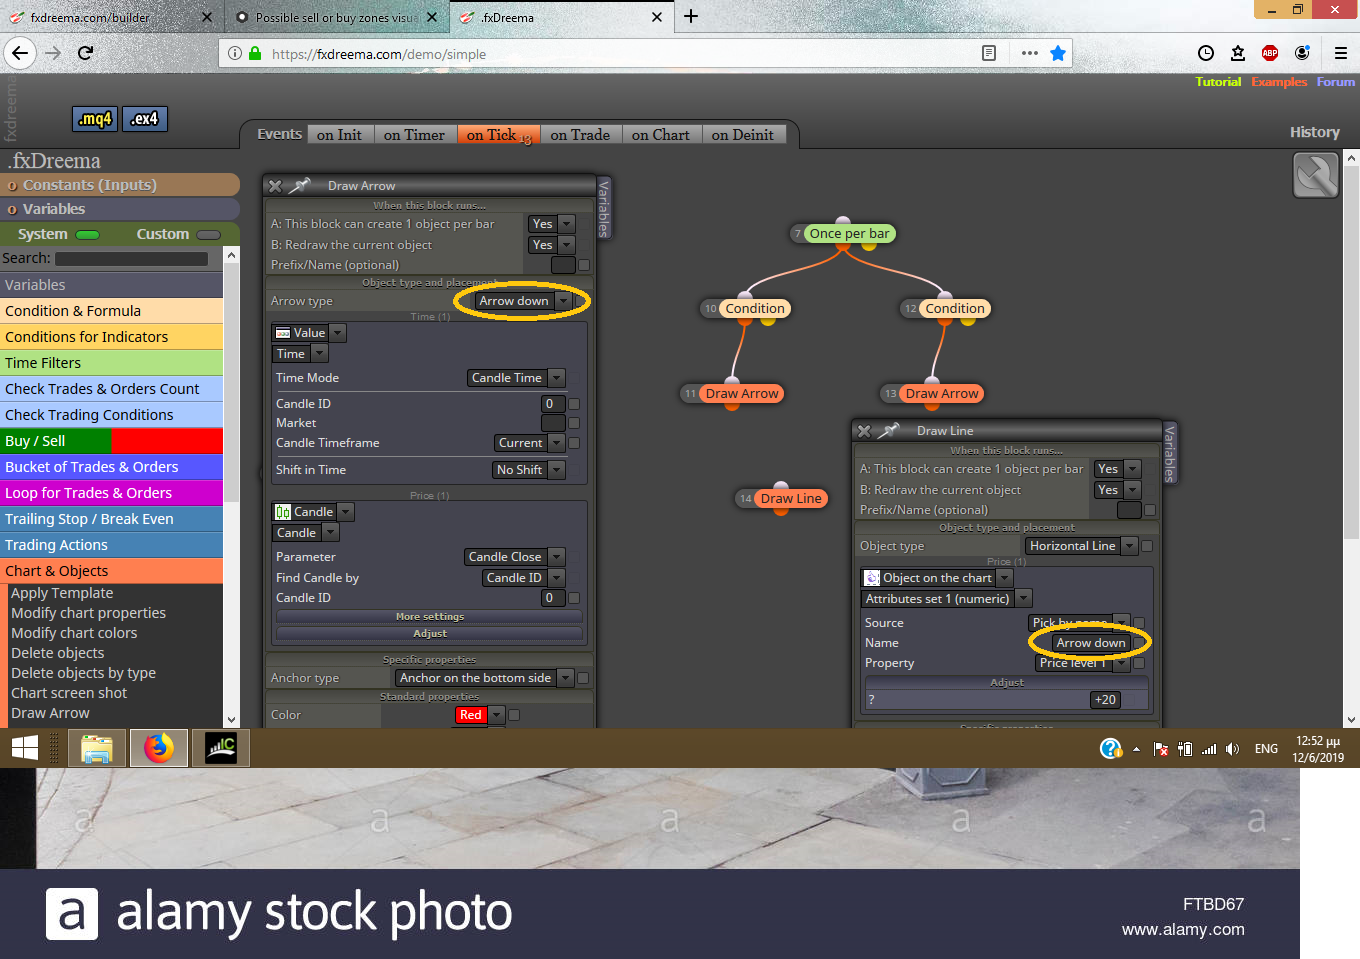The height and width of the screenshot is (959, 1360).
Task: Open Candle Timeframe Current dropdown
Action: [x=530, y=443]
